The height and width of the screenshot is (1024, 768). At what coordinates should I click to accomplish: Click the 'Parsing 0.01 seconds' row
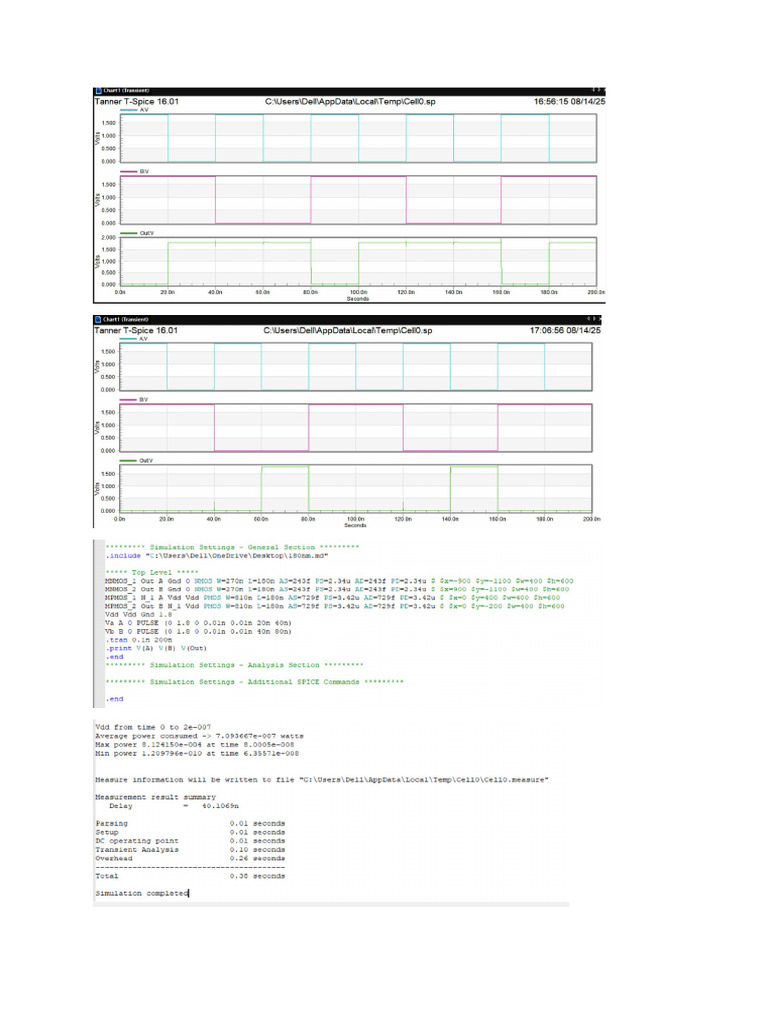point(190,824)
